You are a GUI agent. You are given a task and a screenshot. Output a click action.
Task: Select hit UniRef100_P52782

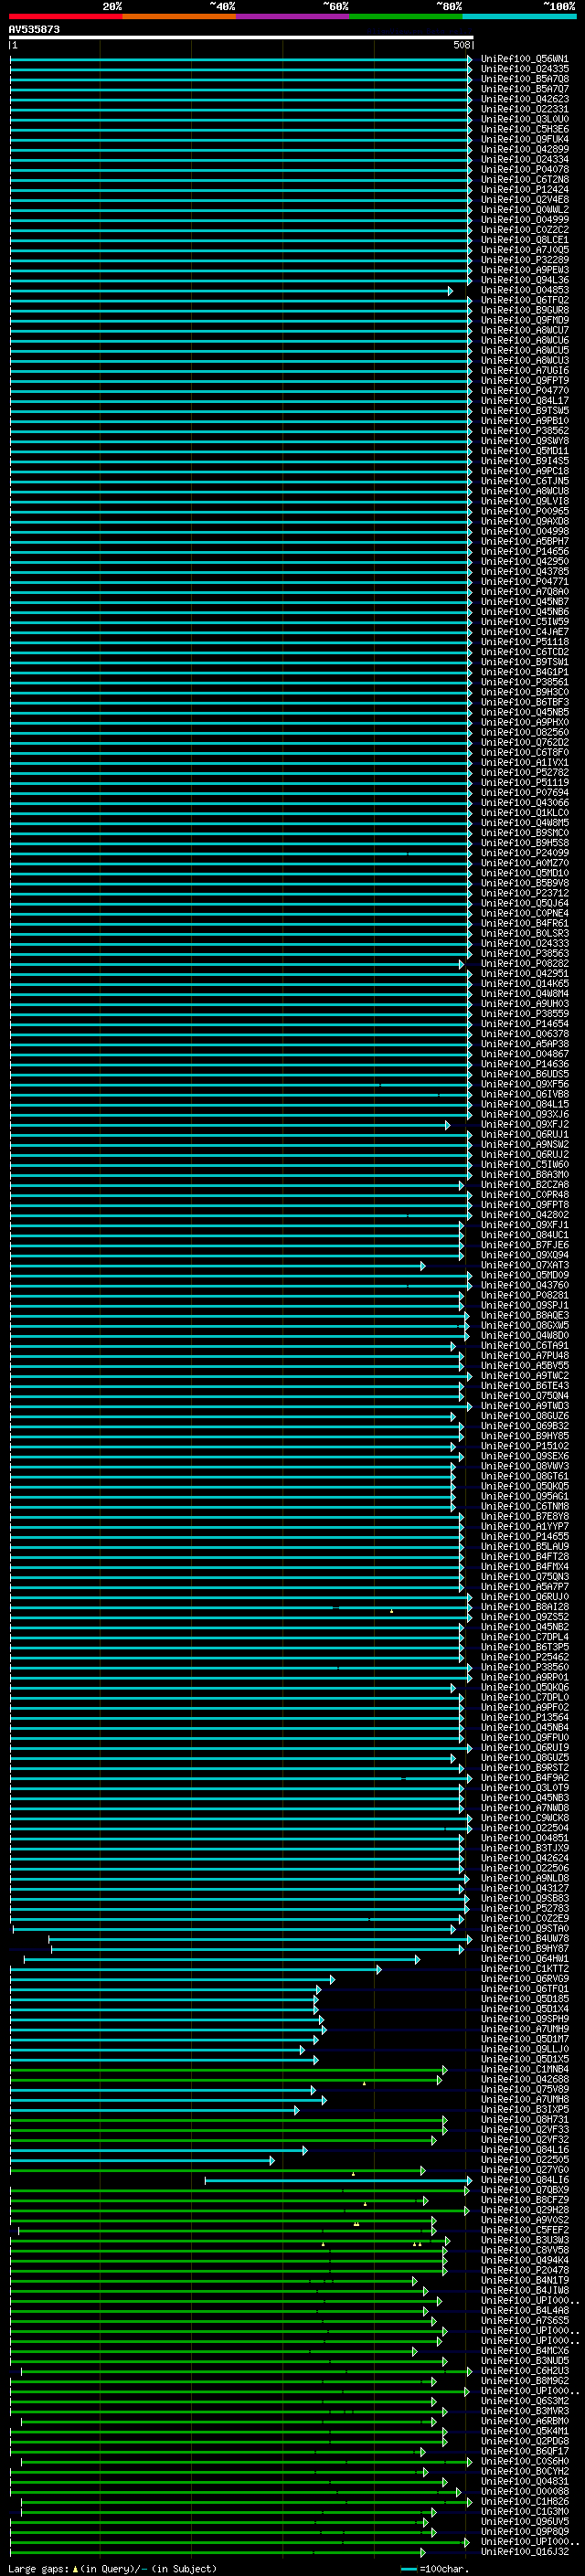(x=525, y=773)
